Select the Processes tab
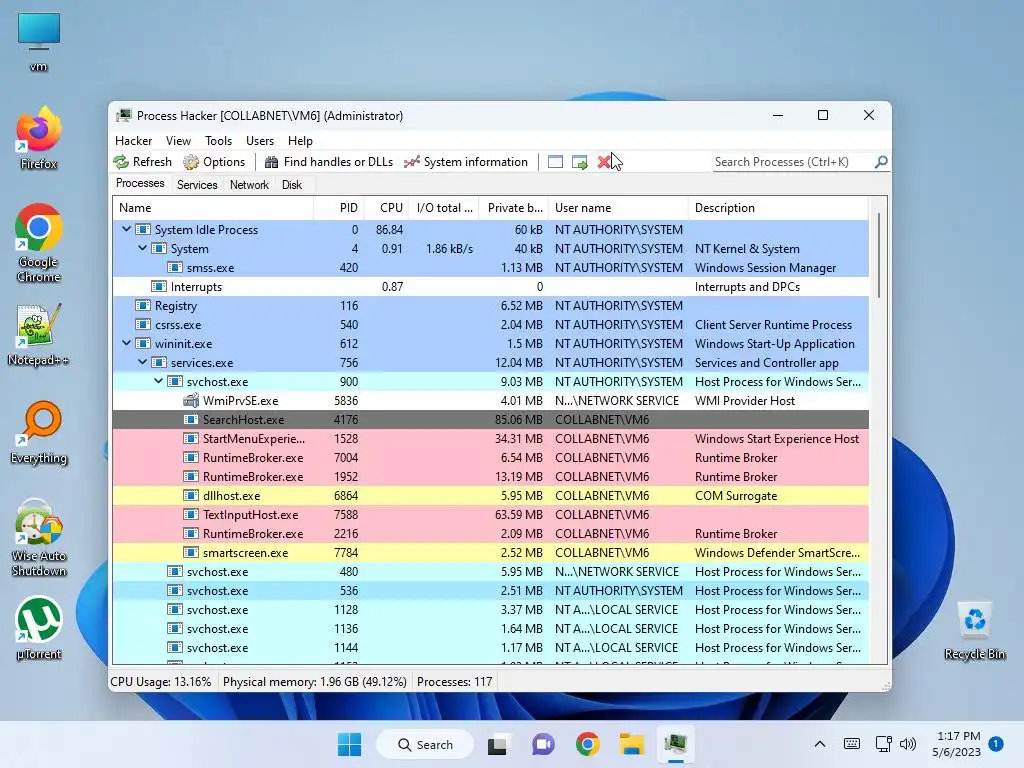 [140, 184]
